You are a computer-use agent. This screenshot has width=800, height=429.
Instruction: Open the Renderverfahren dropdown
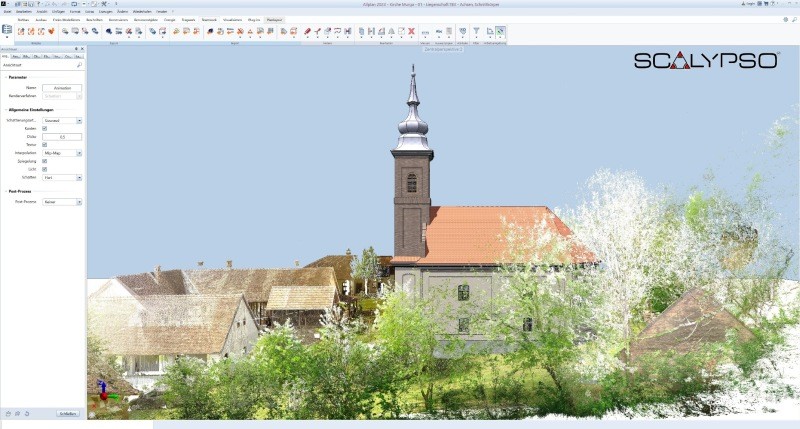pyautogui.click(x=62, y=96)
